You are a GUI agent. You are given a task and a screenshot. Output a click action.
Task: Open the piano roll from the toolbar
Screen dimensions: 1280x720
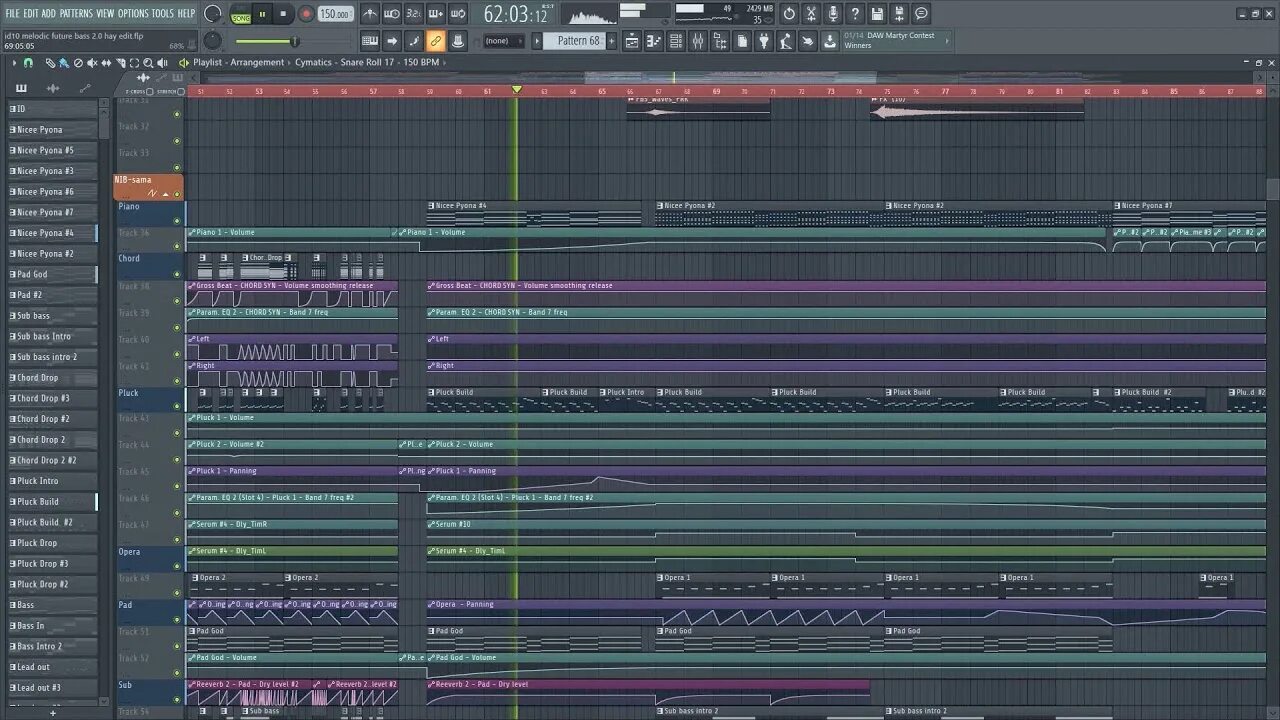tap(654, 41)
